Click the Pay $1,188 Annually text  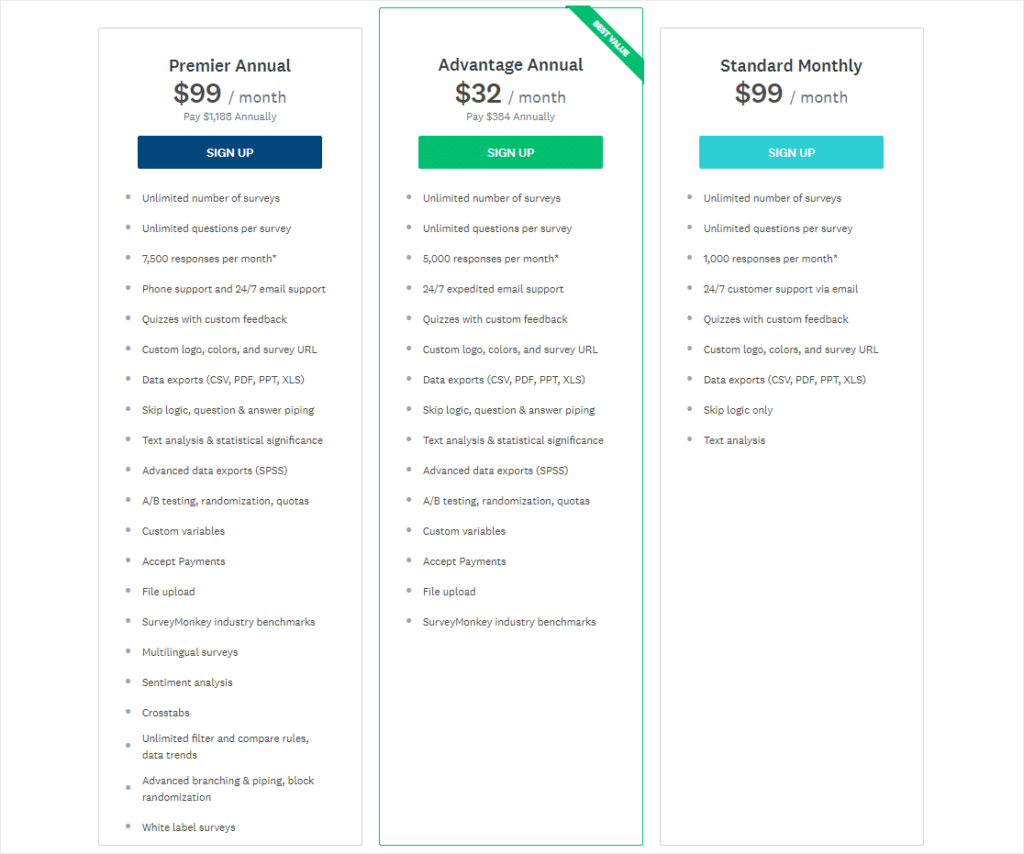coord(229,116)
